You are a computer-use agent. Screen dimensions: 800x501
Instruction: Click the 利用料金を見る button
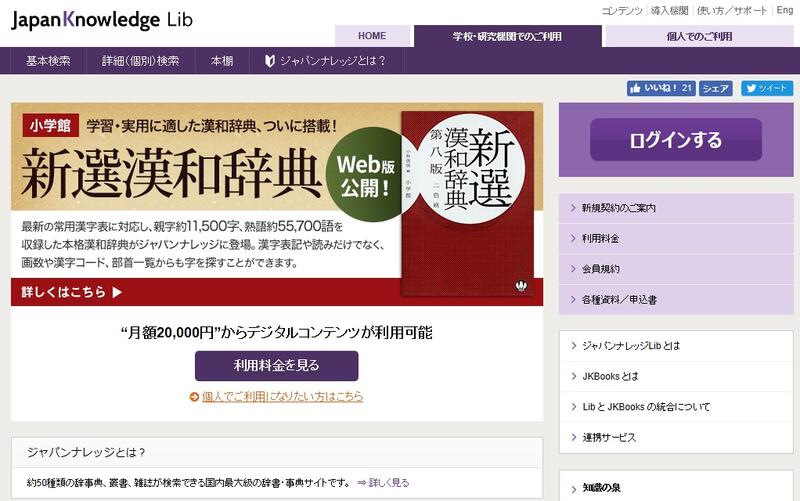click(276, 365)
